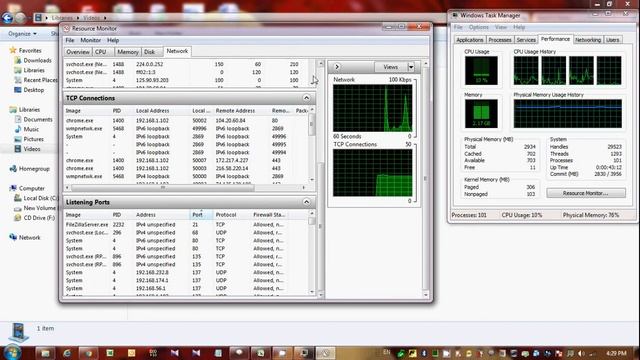Open the Applications tab in Task Manager

click(469, 40)
